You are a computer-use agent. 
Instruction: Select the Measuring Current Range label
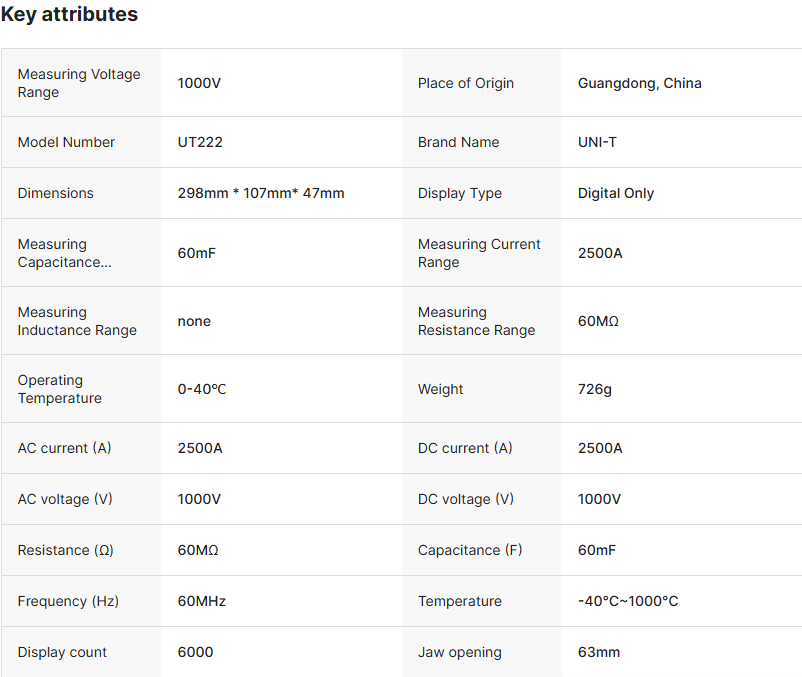click(x=479, y=253)
